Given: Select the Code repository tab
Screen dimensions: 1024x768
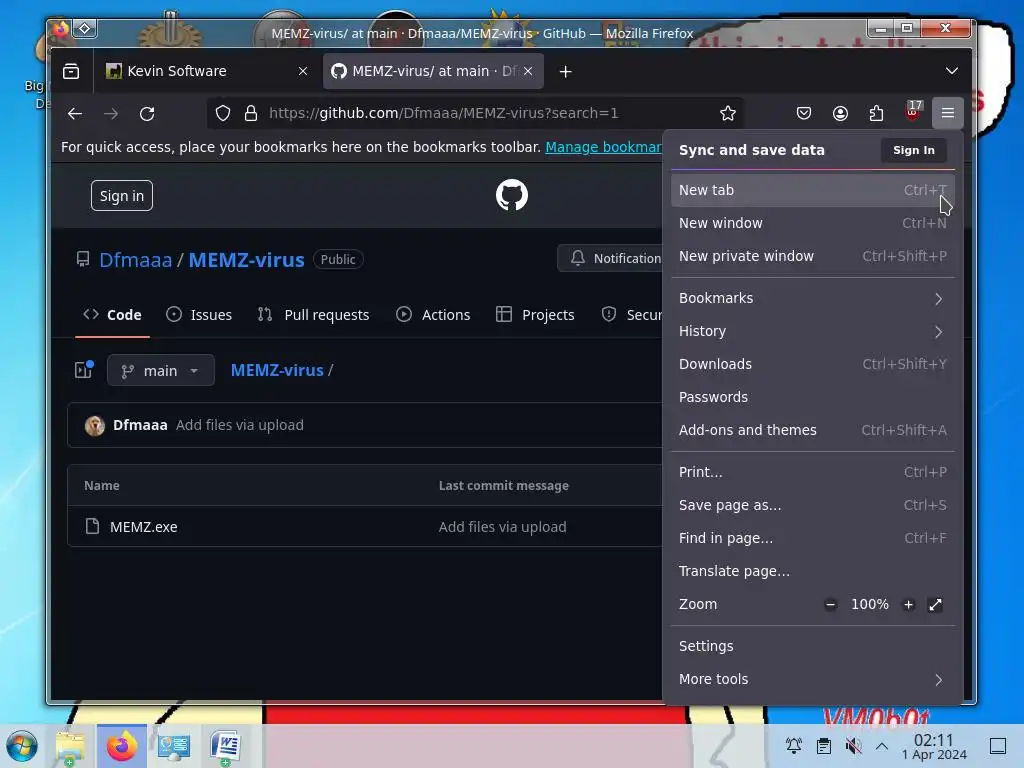Looking at the screenshot, I should (112, 315).
